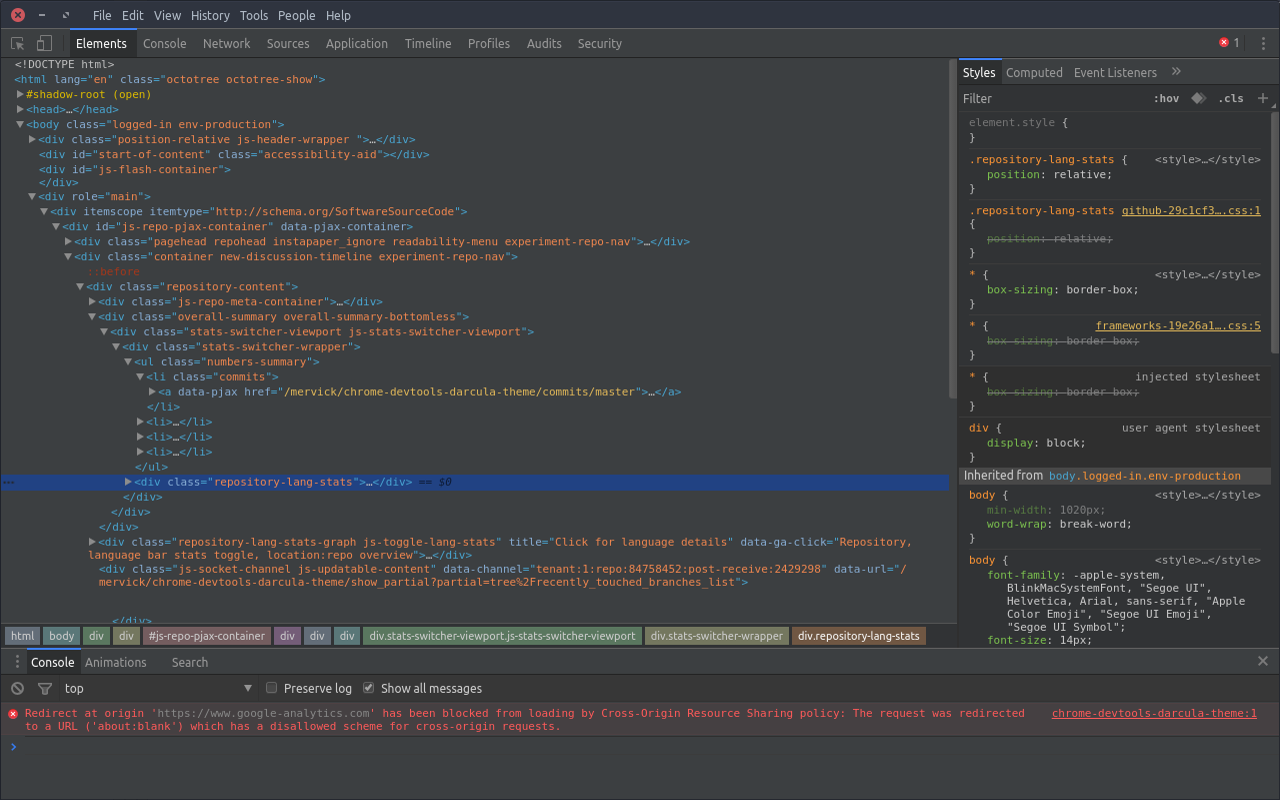This screenshot has width=1280, height=800.
Task: Open the github-29c1cf3 css source link
Action: click(x=1191, y=211)
